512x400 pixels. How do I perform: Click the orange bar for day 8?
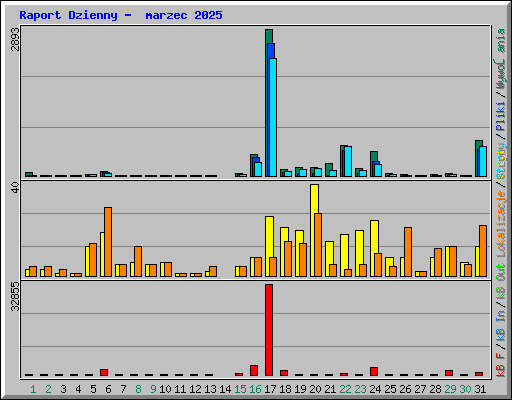[138, 262]
